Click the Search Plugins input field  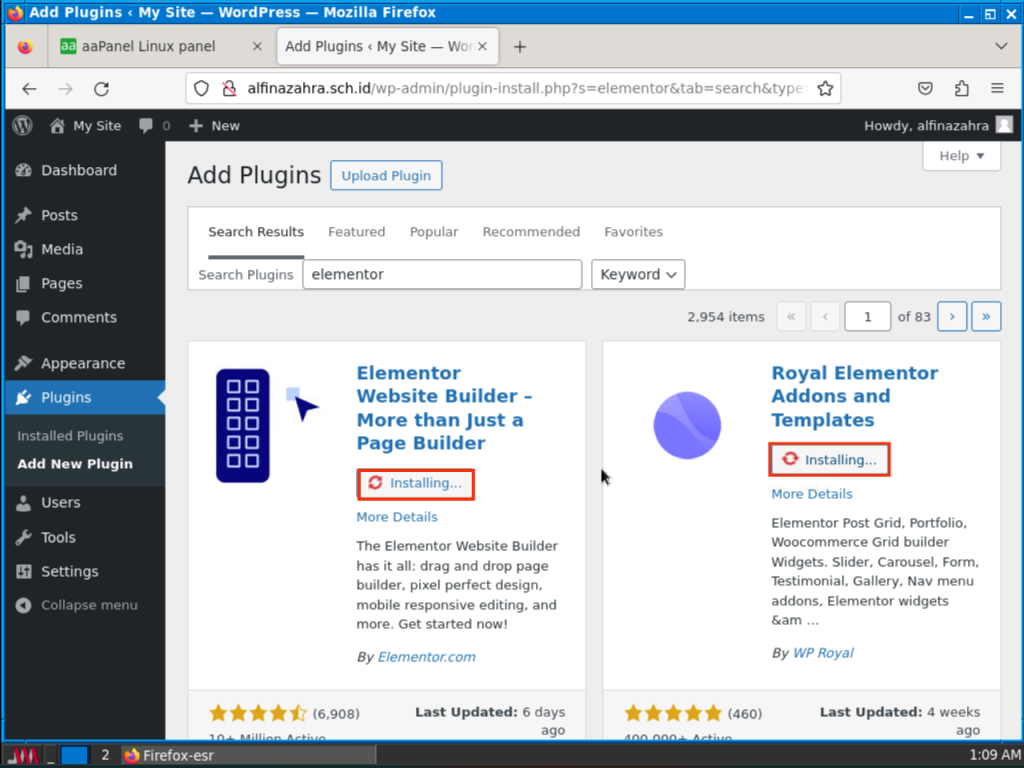coord(442,274)
